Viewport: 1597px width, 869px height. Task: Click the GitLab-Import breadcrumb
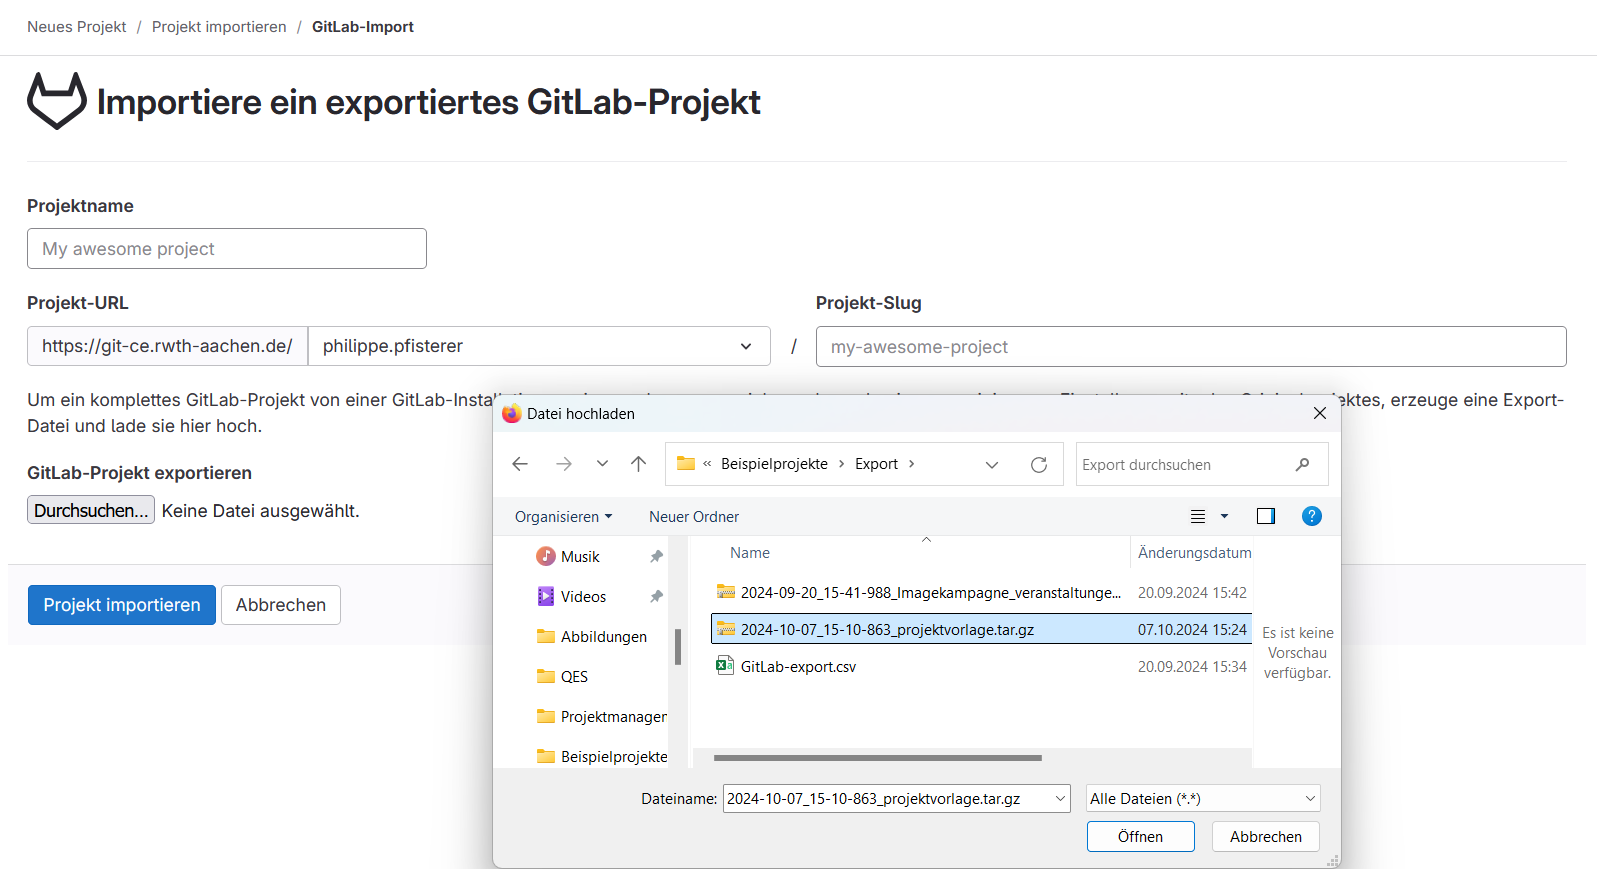[363, 27]
